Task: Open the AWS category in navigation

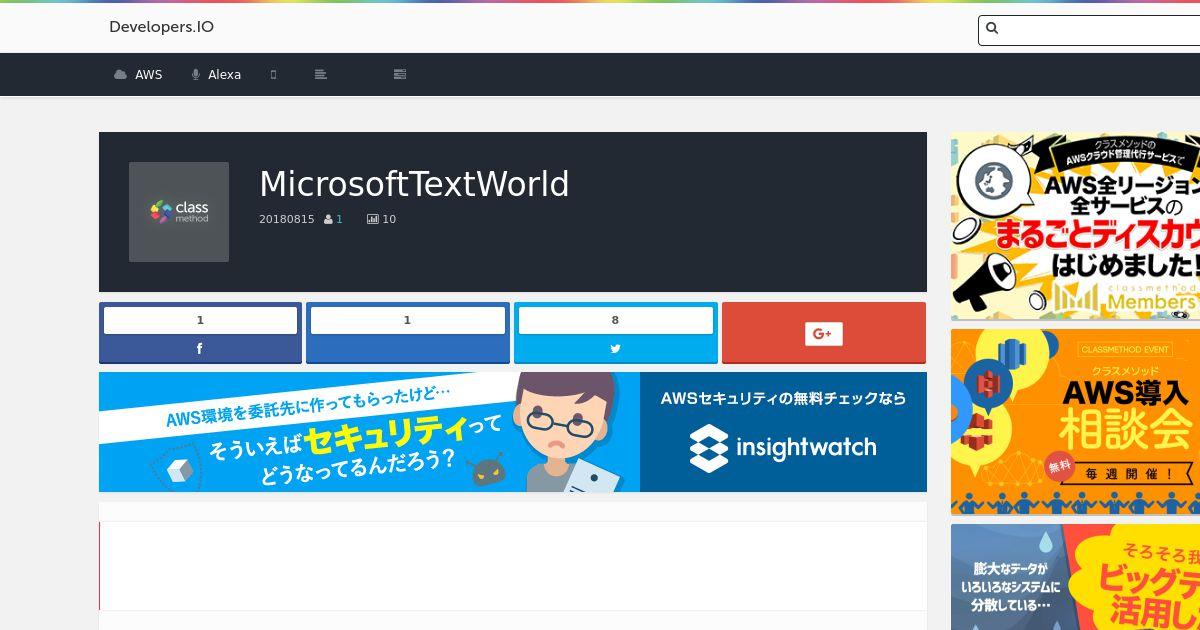Action: [x=138, y=74]
